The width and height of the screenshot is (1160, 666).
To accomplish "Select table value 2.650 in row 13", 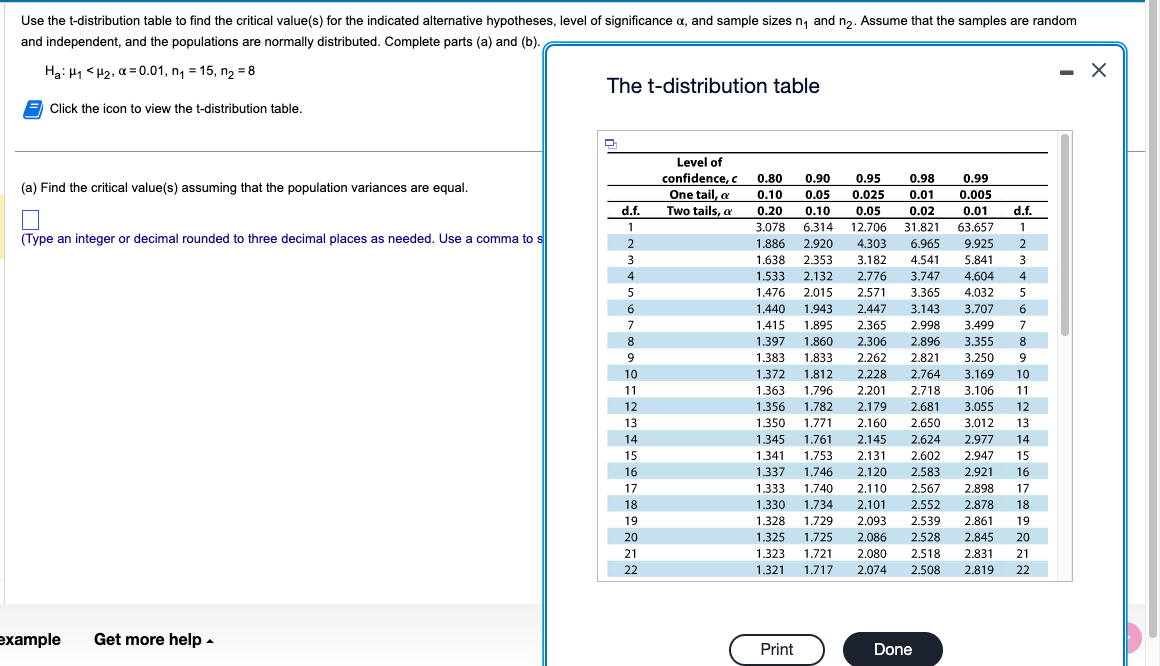I will 925,423.
